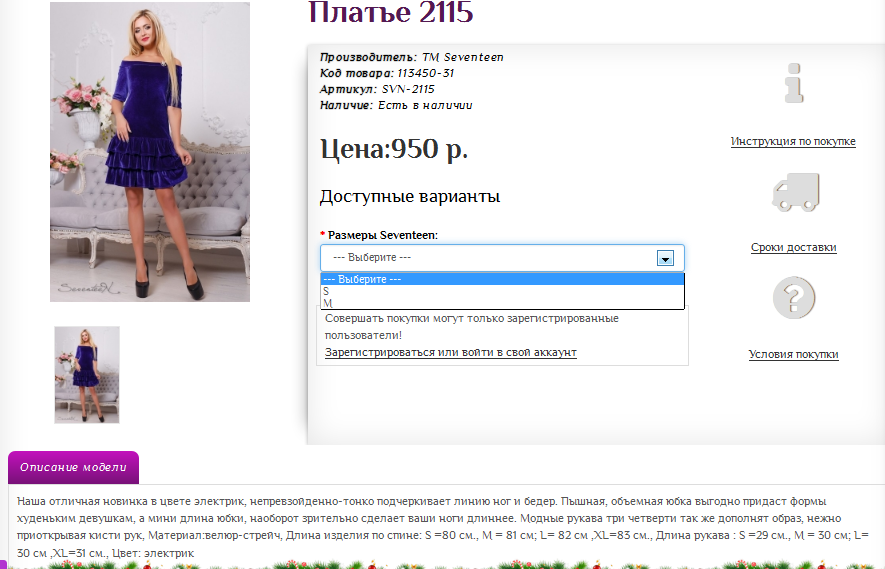Open the Условия покупки link
885x569 pixels.
(x=794, y=354)
